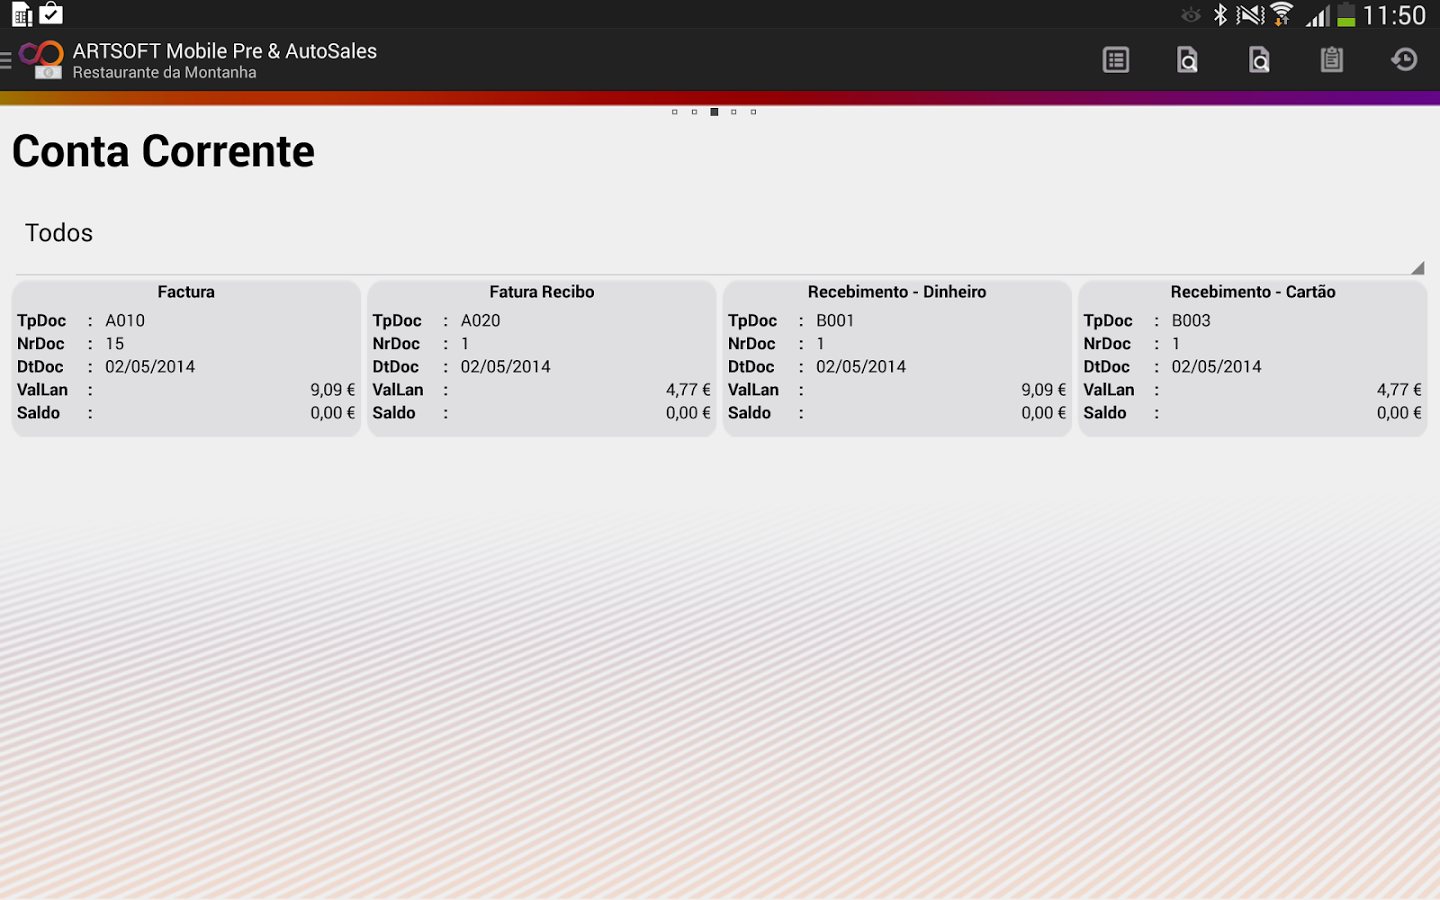Tap the smart stay eye icon
Image resolution: width=1440 pixels, height=900 pixels.
pyautogui.click(x=1191, y=15)
